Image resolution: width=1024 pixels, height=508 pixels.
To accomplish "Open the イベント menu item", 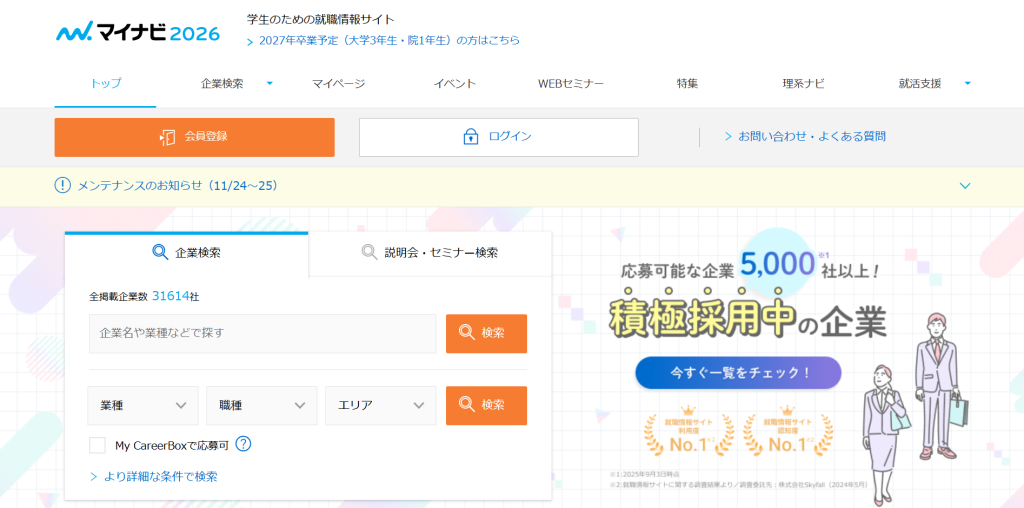I will coord(455,84).
